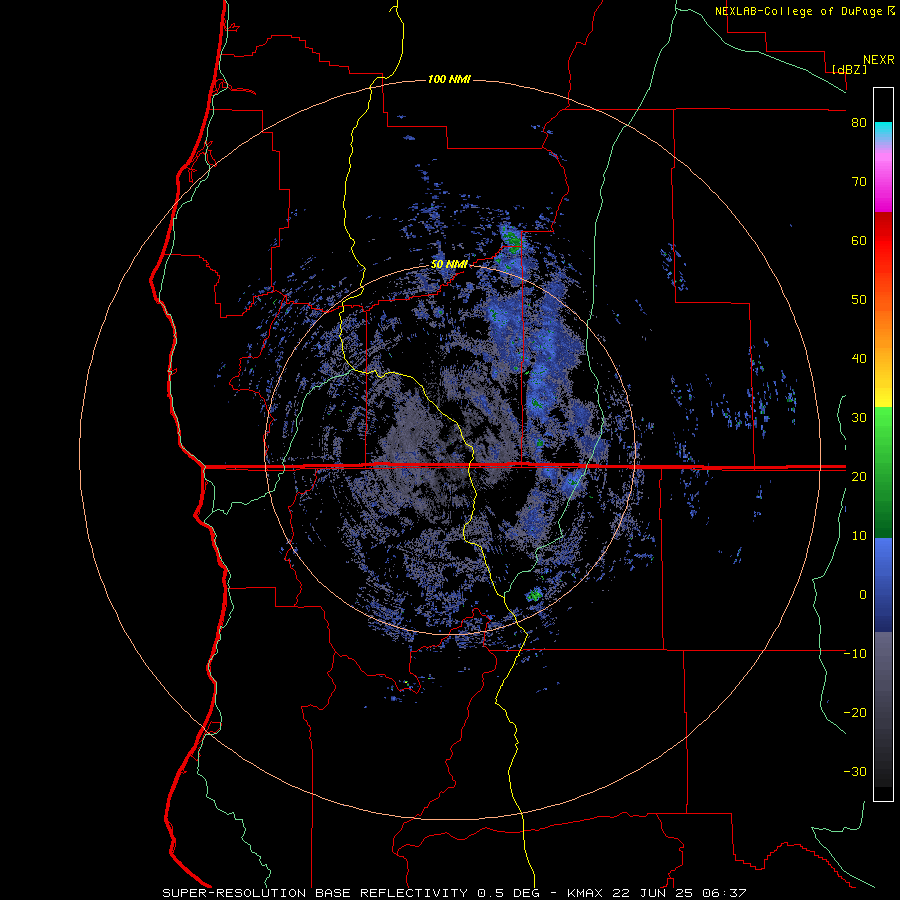Click the [dBZ] unit label
900x900 pixels.
point(849,69)
